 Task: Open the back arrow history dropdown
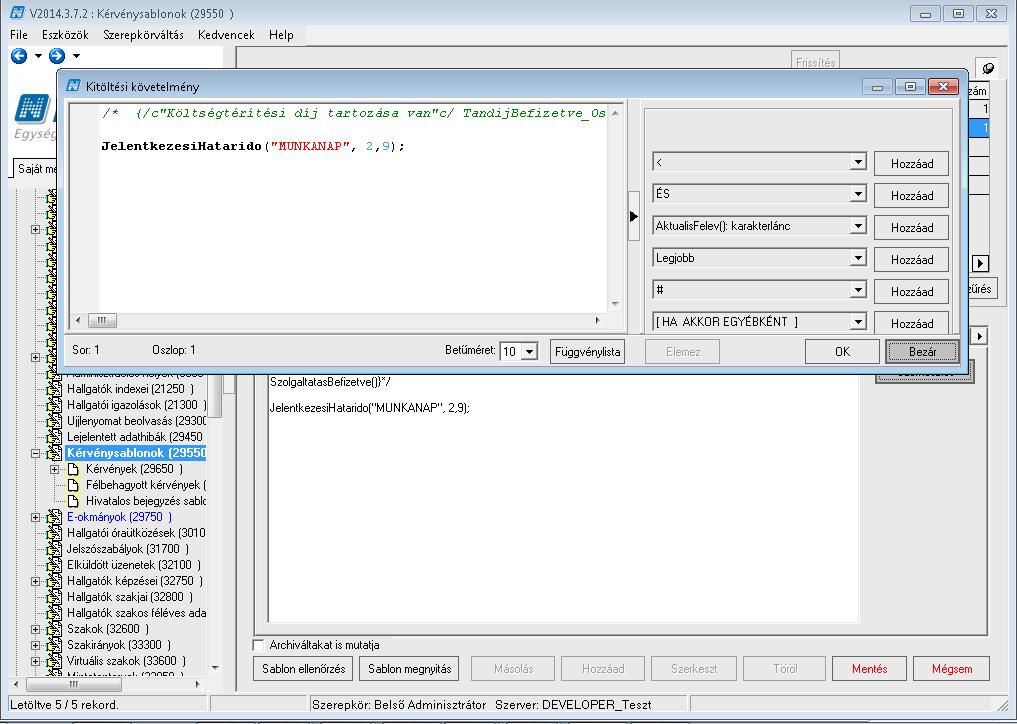38,56
